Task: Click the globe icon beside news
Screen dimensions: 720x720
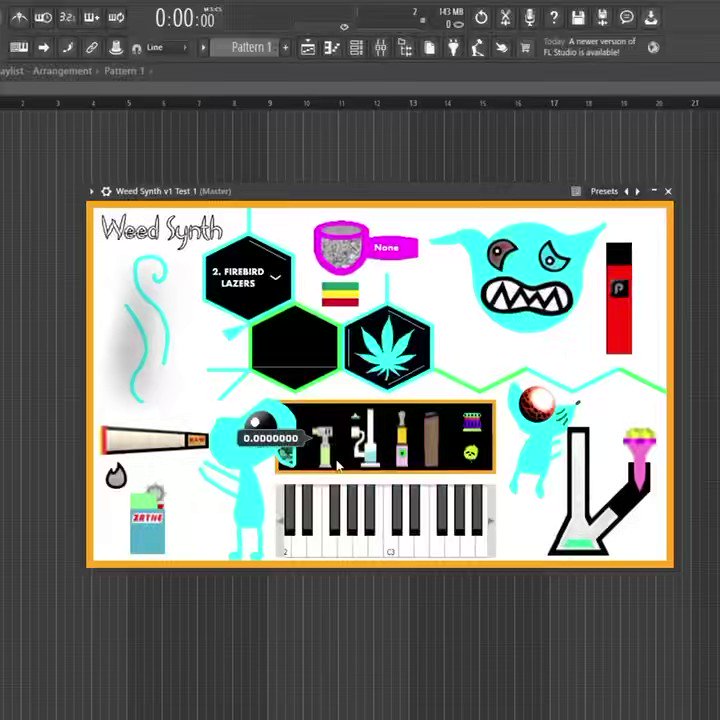Action: [653, 47]
